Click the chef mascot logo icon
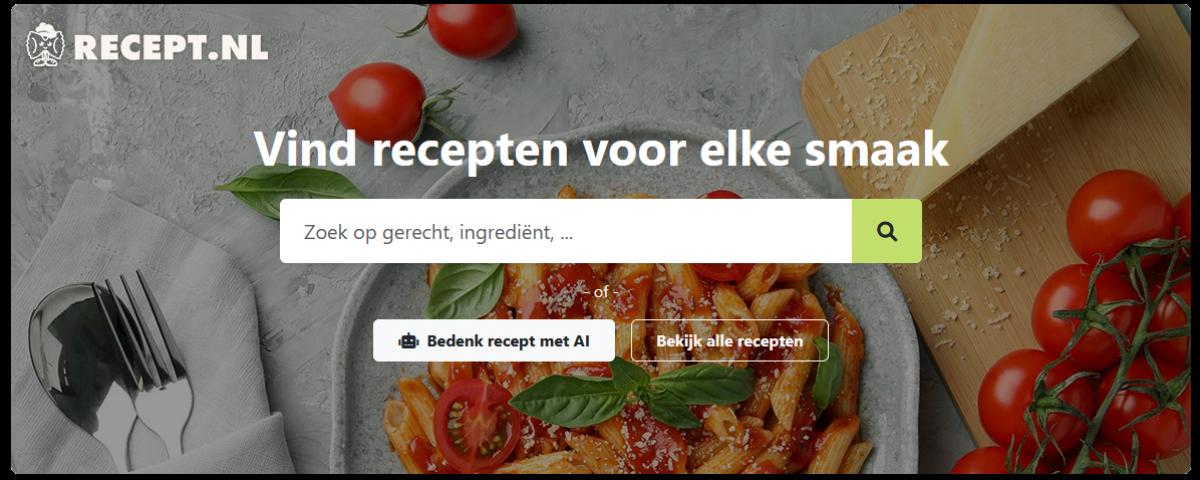This screenshot has width=1200, height=480. (47, 44)
